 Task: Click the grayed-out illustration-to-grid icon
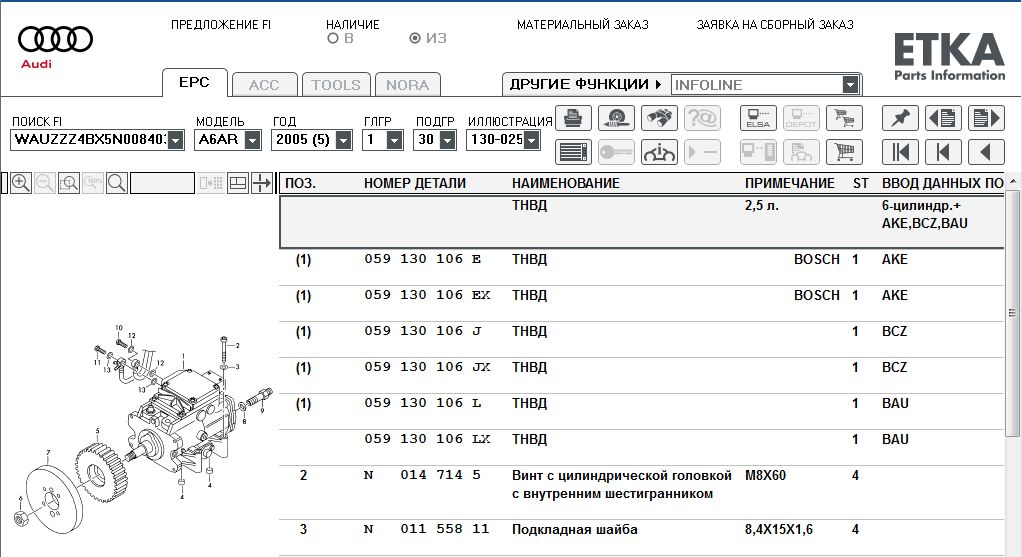click(211, 183)
